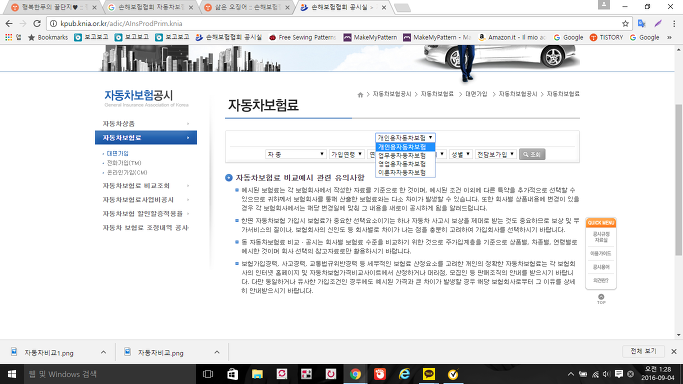Go back with the browser back arrow

(x=9, y=24)
